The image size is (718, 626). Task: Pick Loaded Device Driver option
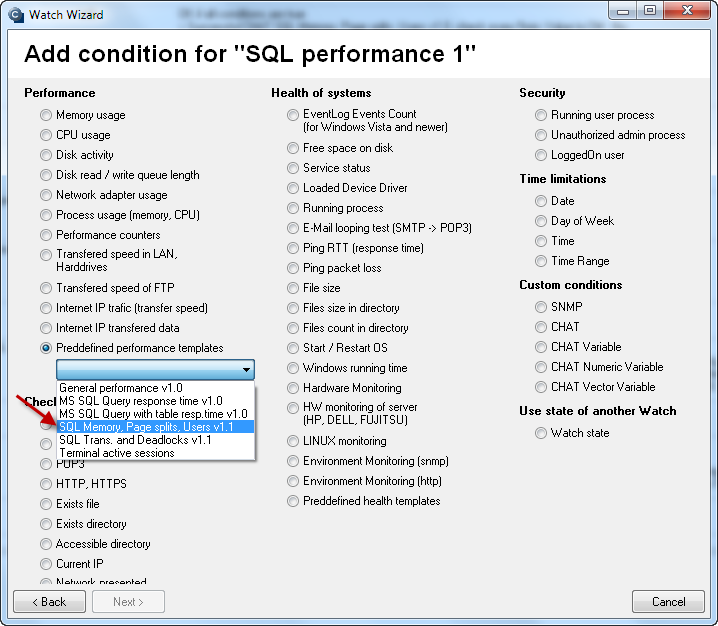(x=293, y=188)
